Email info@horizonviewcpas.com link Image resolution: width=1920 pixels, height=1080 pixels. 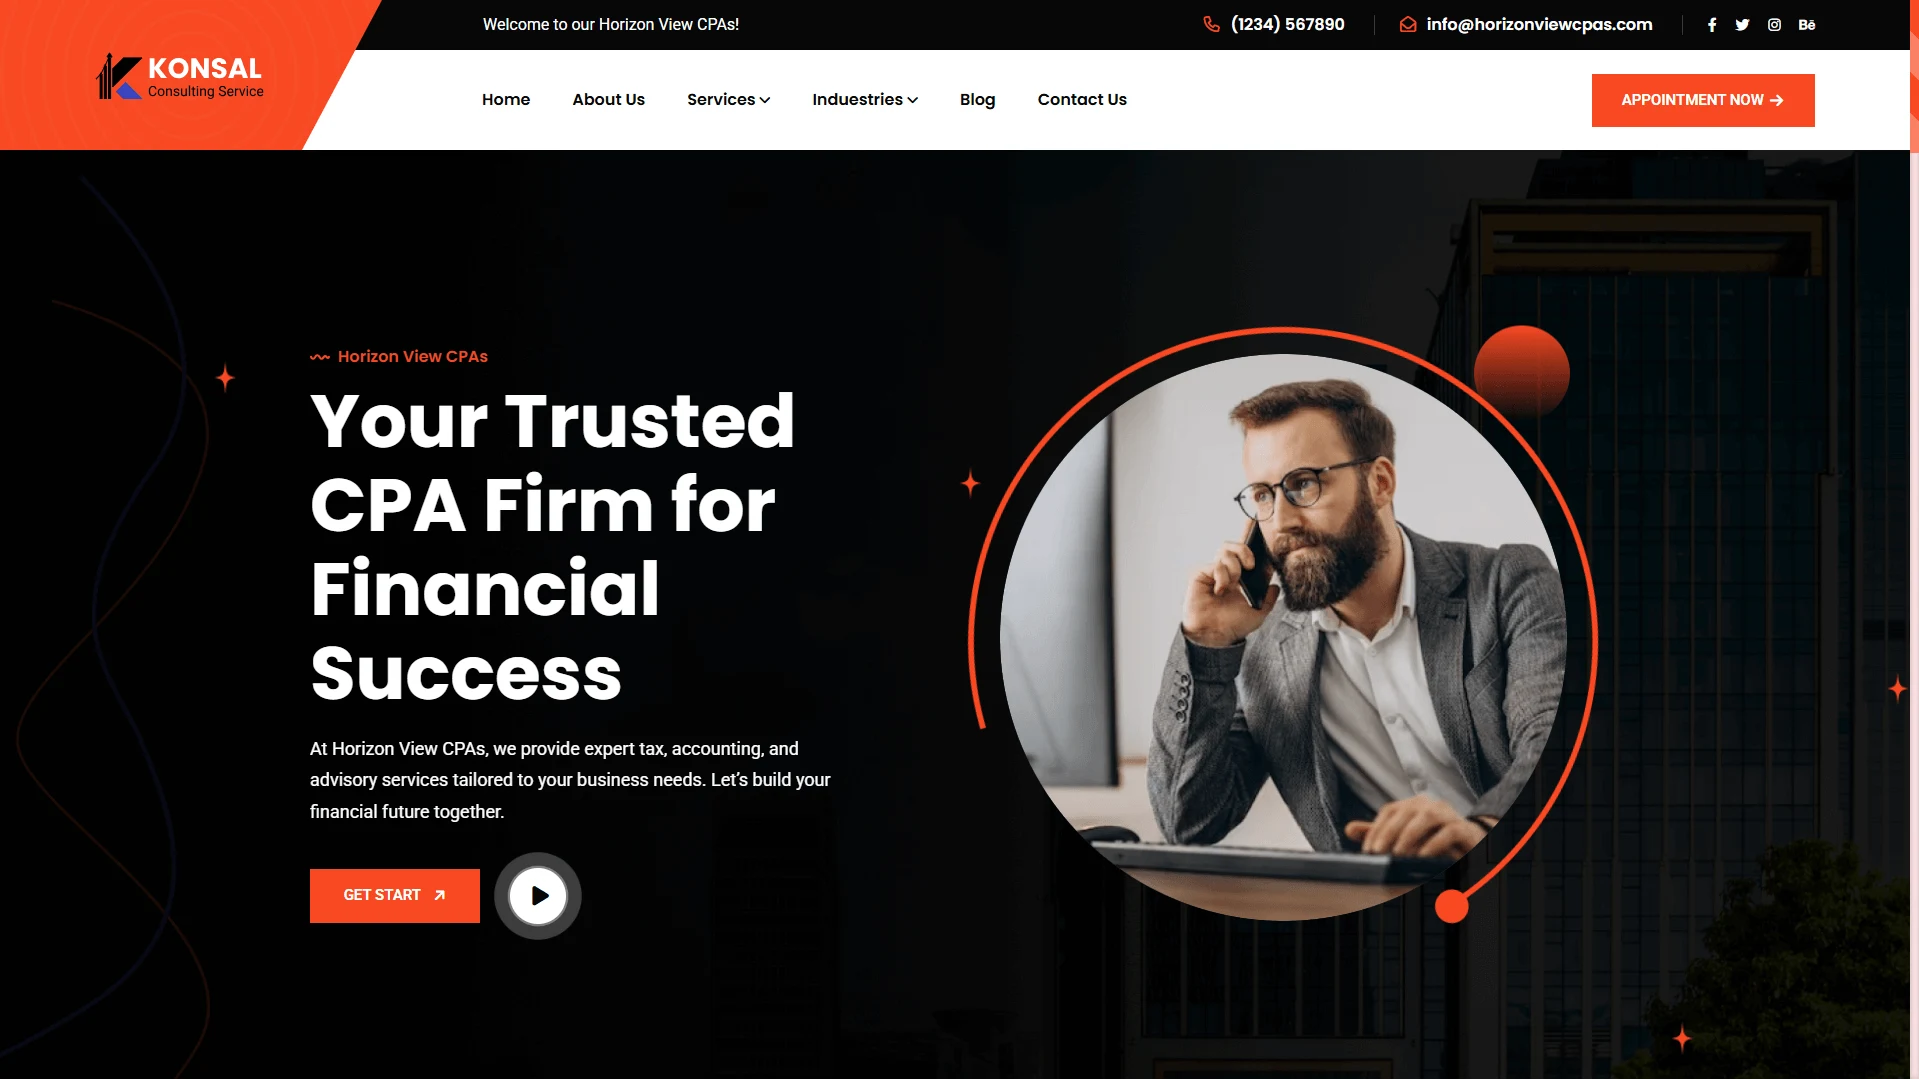pyautogui.click(x=1539, y=24)
